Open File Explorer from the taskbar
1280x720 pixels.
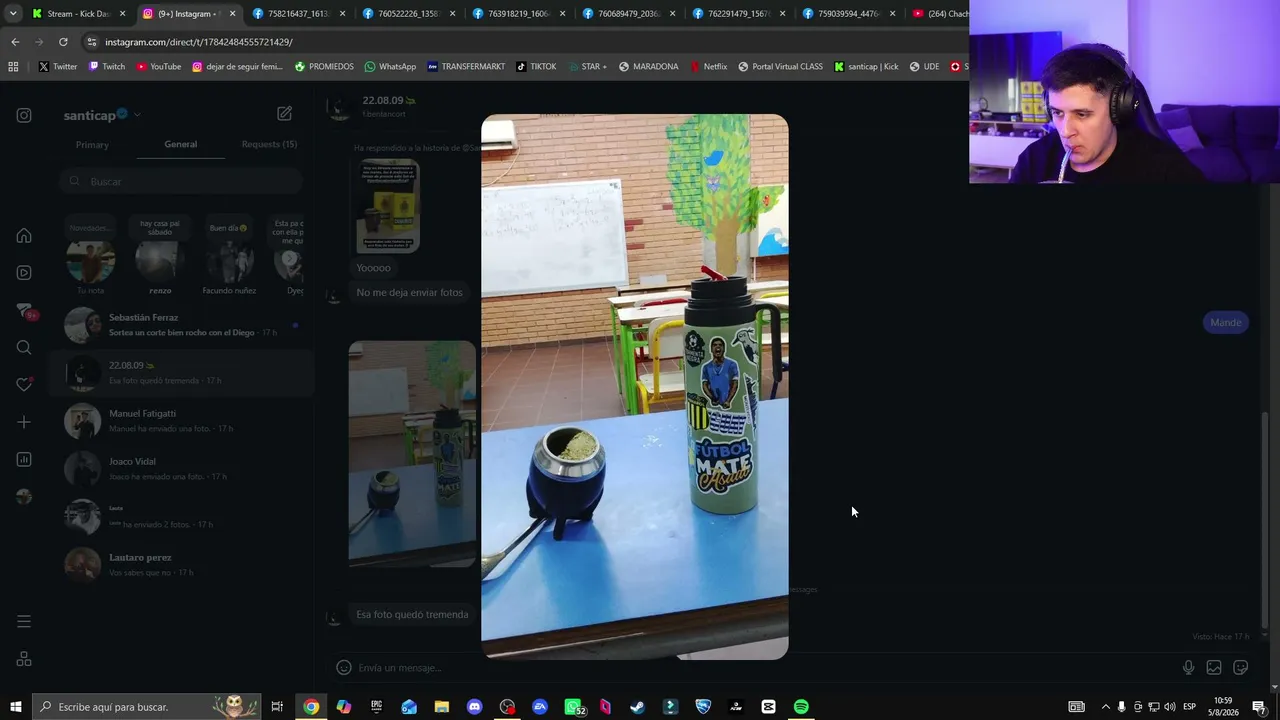441,707
